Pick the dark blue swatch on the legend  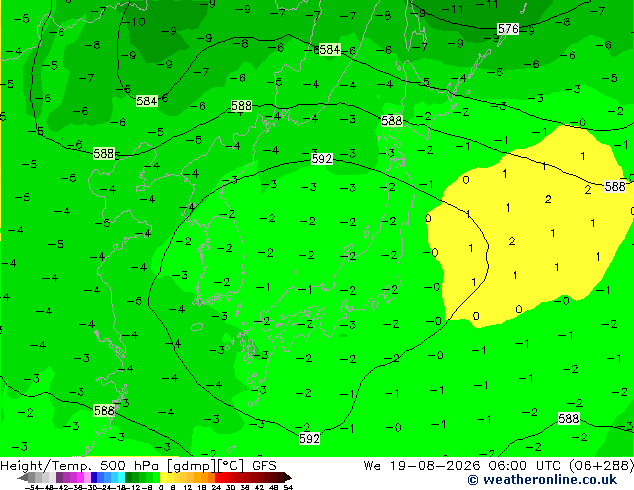pyautogui.click(x=94, y=477)
